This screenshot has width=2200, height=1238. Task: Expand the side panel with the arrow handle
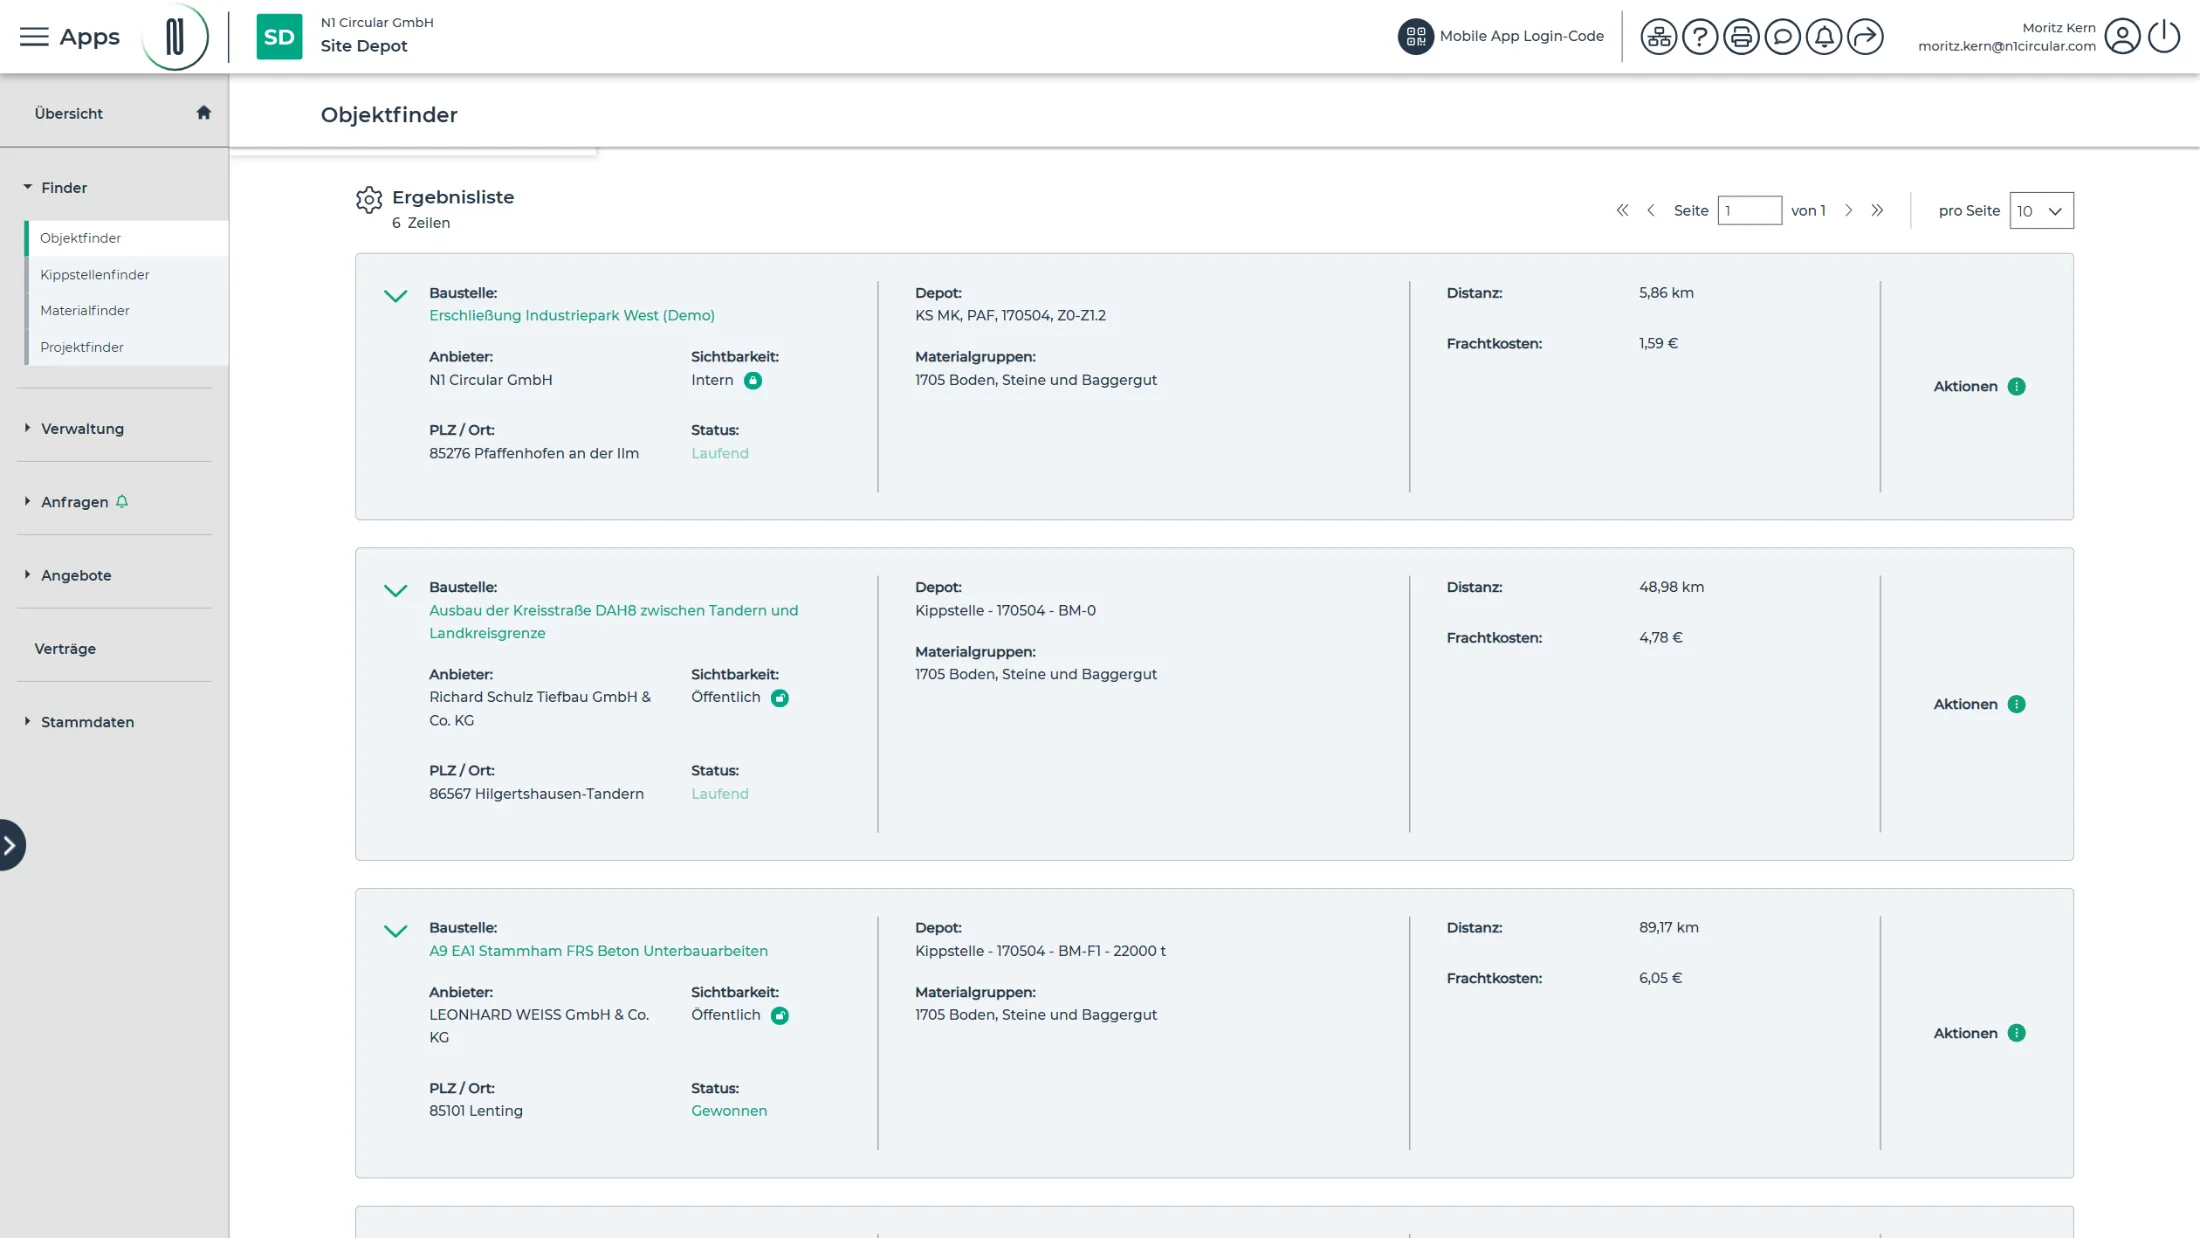click(x=11, y=845)
